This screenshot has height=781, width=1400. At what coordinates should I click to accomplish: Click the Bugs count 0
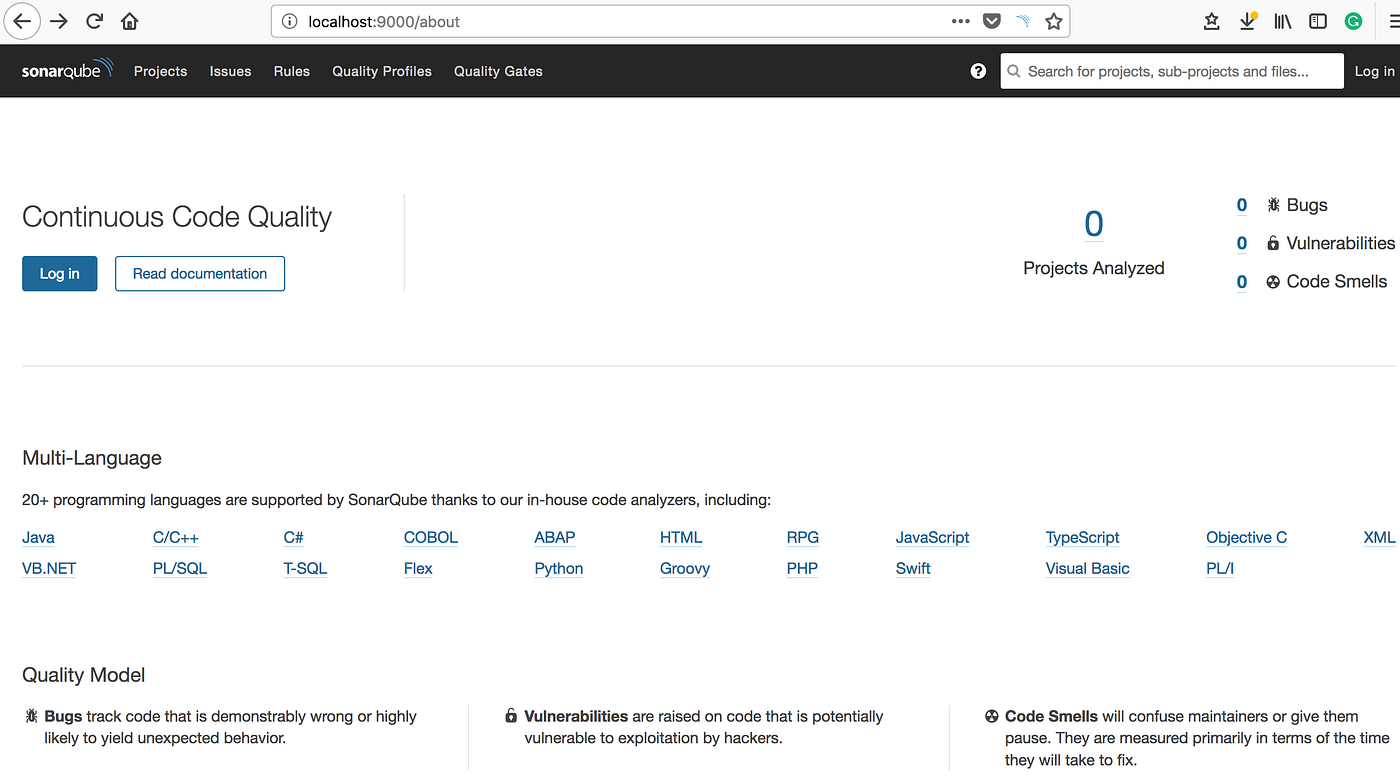pos(1242,205)
